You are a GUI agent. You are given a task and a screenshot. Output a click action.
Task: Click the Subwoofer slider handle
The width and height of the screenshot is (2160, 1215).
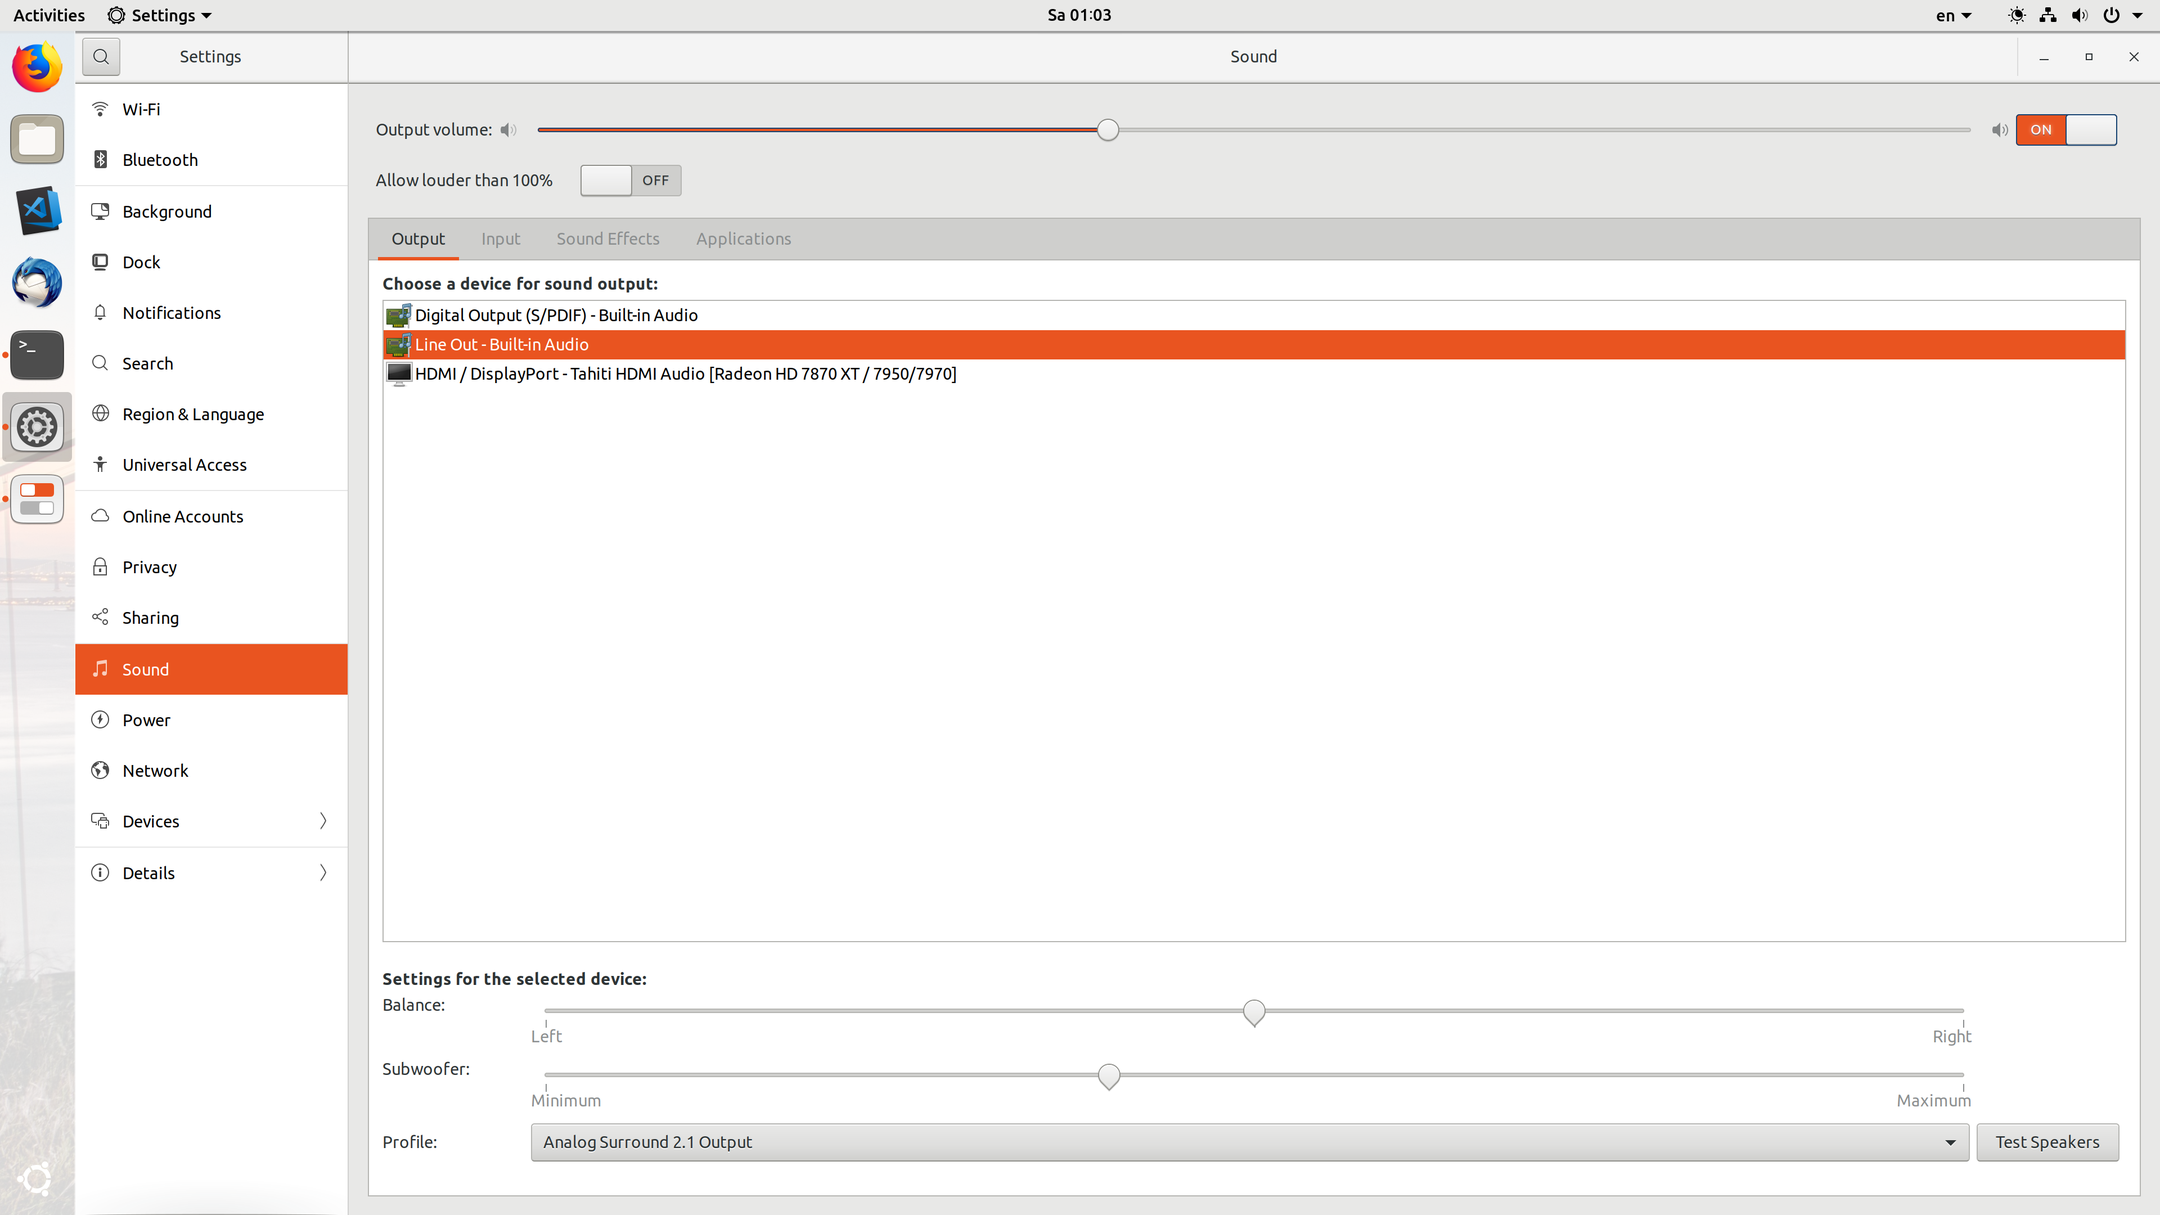point(1108,1076)
